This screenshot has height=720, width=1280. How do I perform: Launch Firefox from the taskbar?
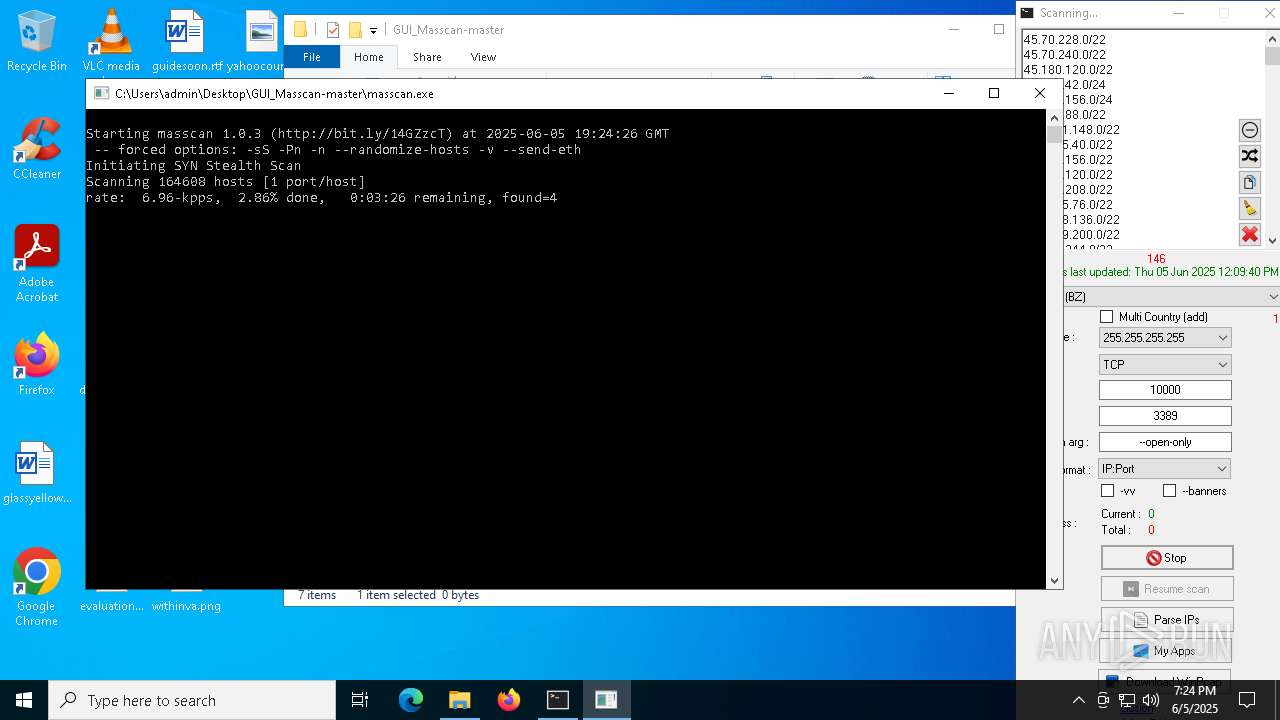tap(509, 700)
